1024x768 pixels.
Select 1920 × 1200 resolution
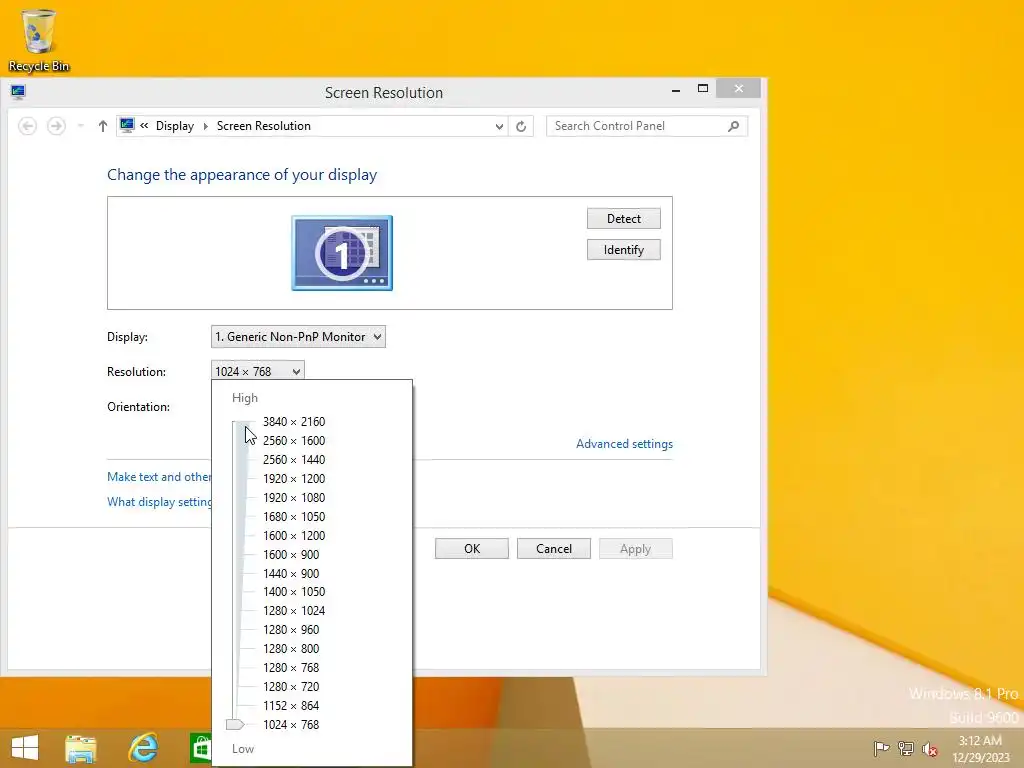click(x=294, y=479)
